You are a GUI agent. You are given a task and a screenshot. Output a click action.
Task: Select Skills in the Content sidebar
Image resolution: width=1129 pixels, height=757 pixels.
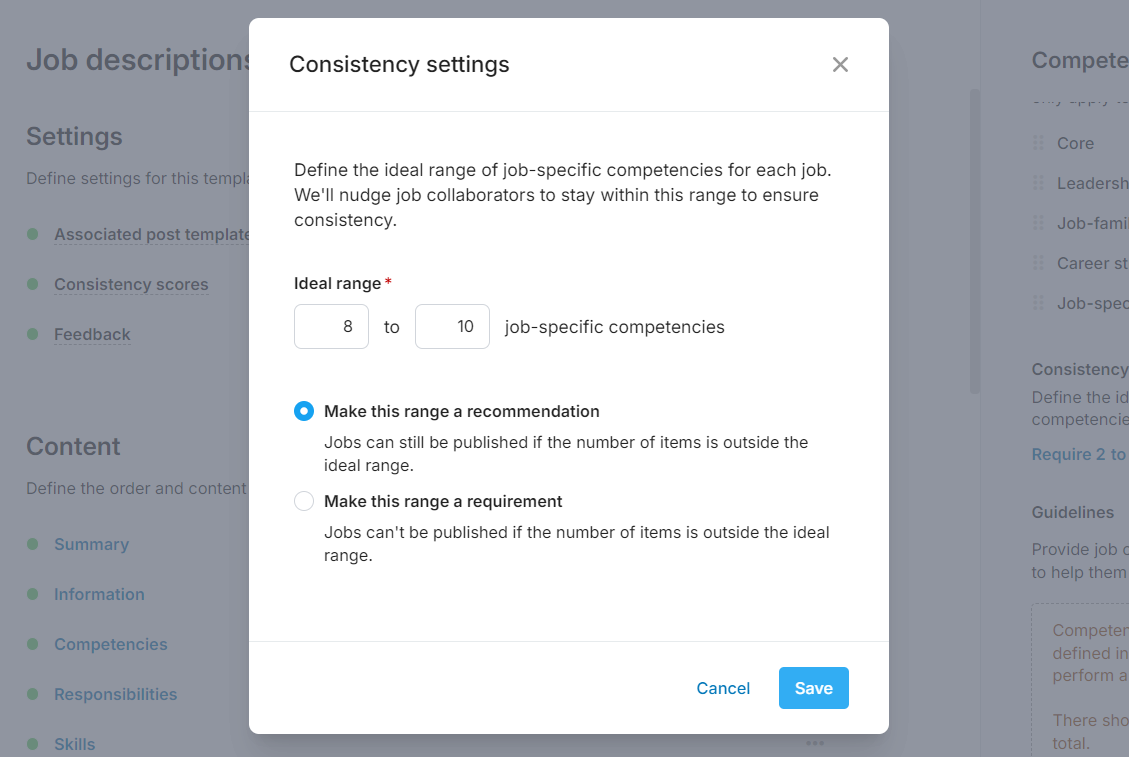(74, 743)
